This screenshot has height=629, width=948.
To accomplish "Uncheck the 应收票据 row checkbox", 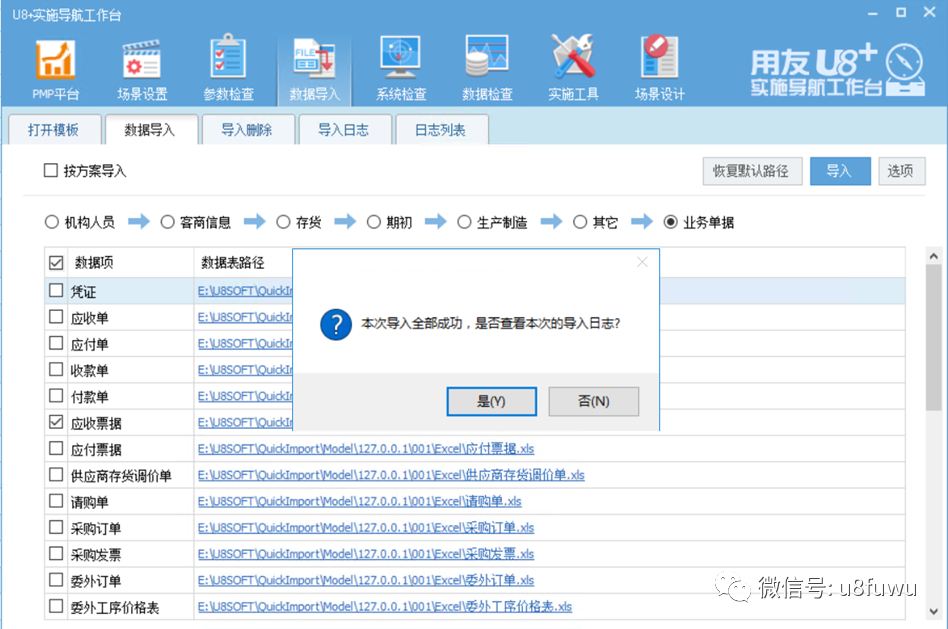I will 56,422.
